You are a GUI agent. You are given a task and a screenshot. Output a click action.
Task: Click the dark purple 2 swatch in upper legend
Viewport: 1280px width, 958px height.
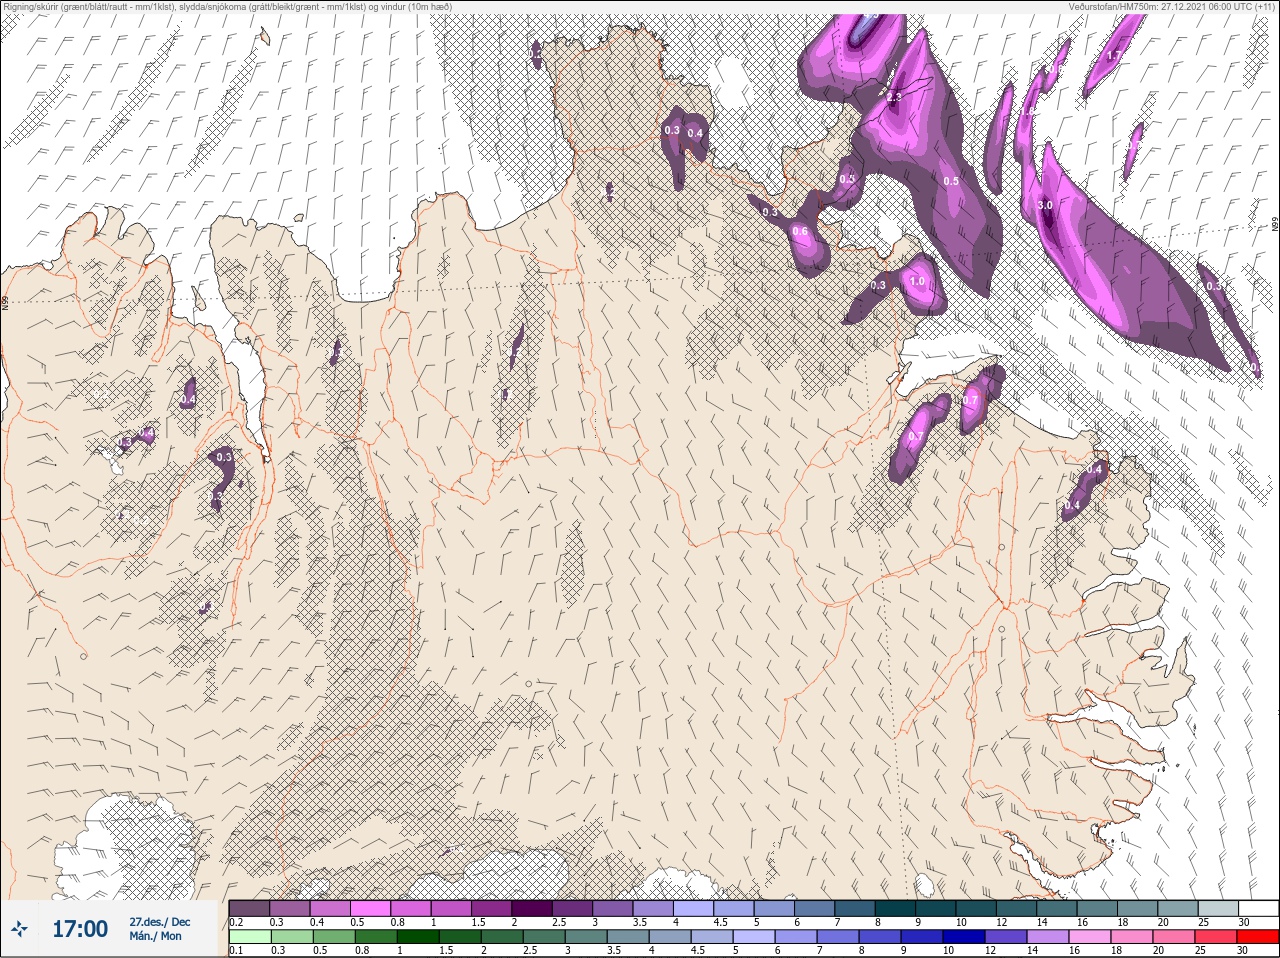tap(534, 908)
